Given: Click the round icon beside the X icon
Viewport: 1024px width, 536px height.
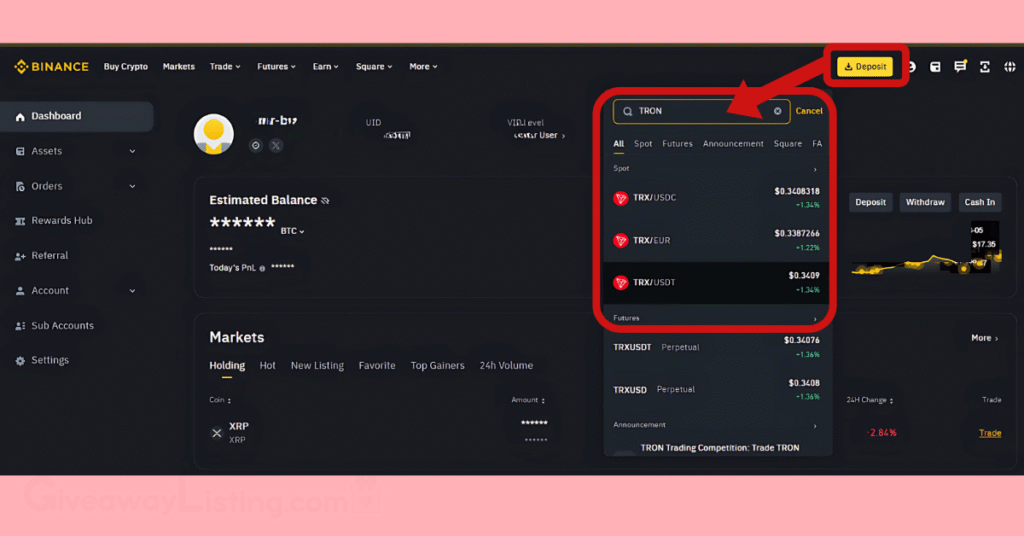Looking at the screenshot, I should 256,145.
